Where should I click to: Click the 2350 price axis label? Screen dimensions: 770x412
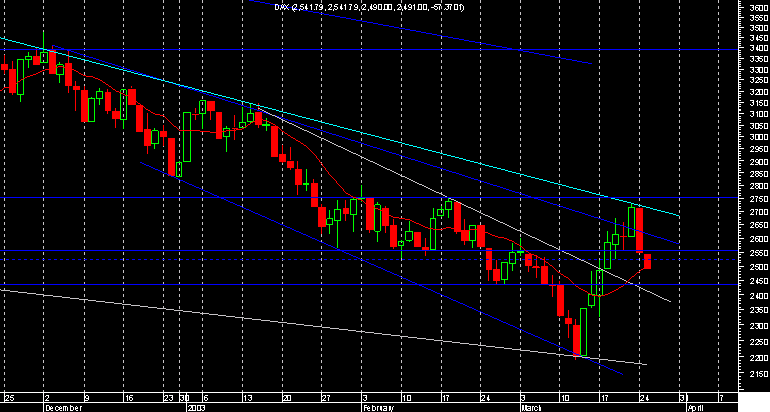click(x=759, y=310)
